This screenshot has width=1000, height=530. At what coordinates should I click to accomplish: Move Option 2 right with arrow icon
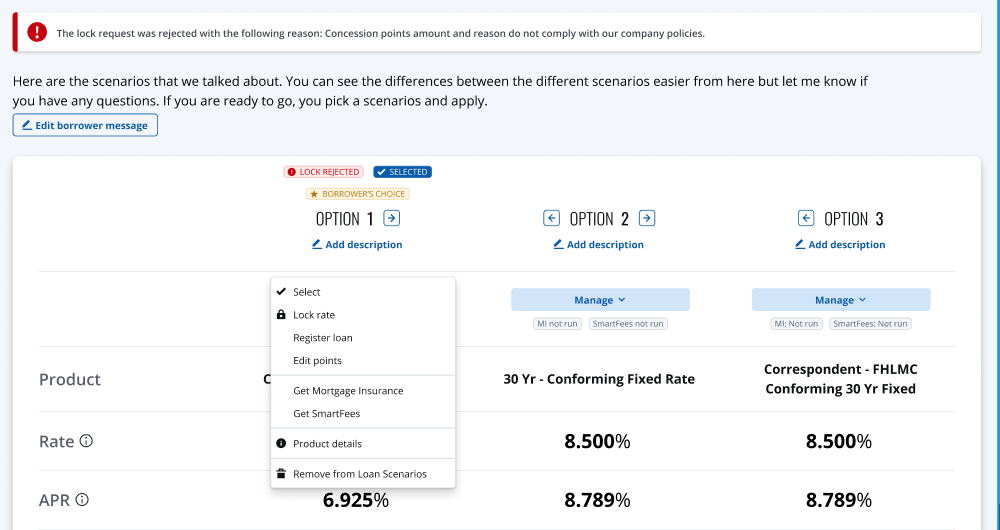point(647,218)
